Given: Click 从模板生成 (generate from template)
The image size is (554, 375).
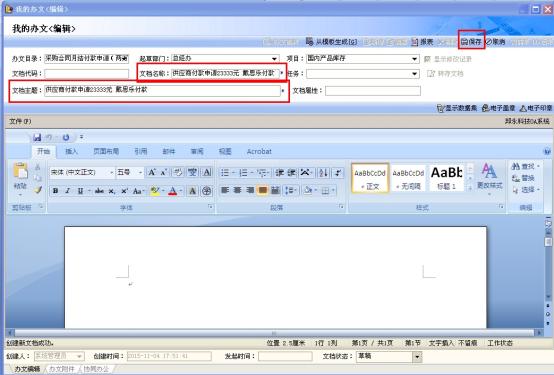Looking at the screenshot, I should (x=331, y=42).
